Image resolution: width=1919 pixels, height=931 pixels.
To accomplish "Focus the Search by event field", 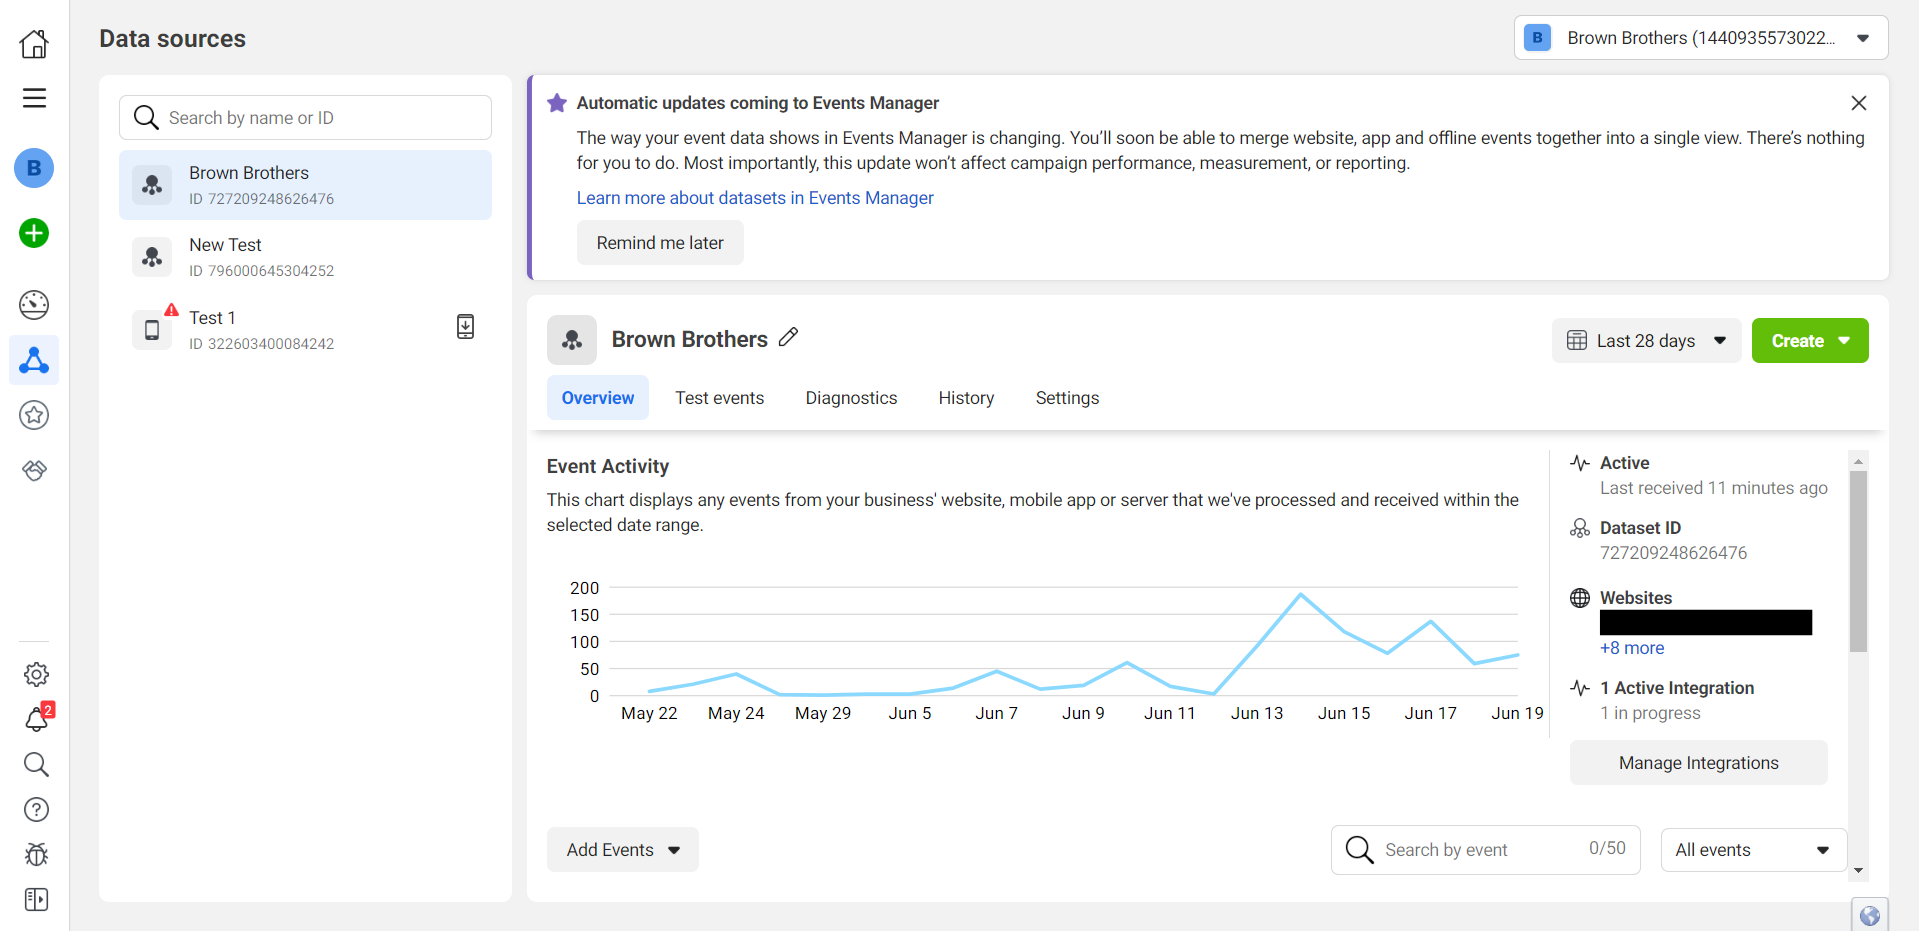I will (1485, 850).
